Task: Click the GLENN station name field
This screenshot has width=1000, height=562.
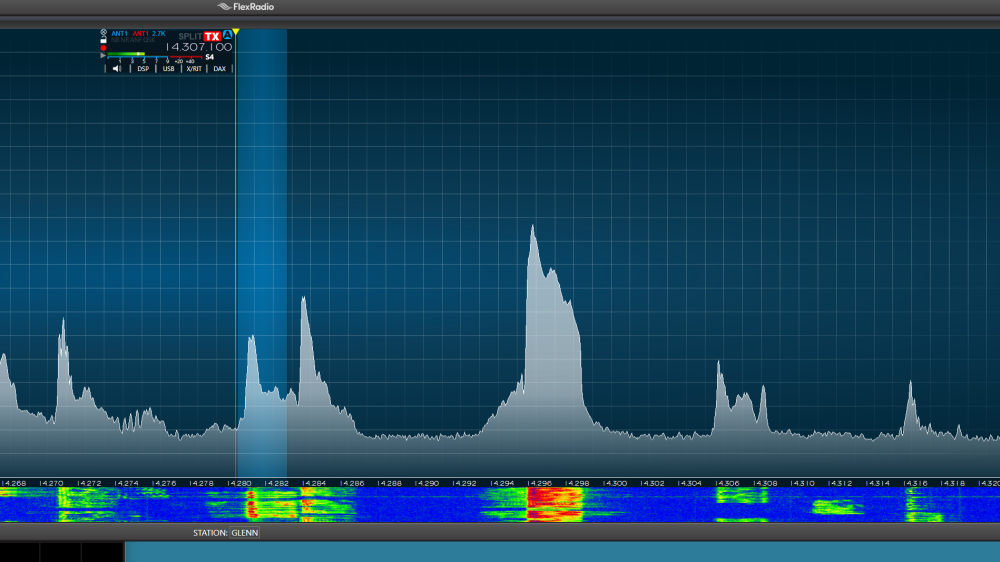Action: (245, 533)
